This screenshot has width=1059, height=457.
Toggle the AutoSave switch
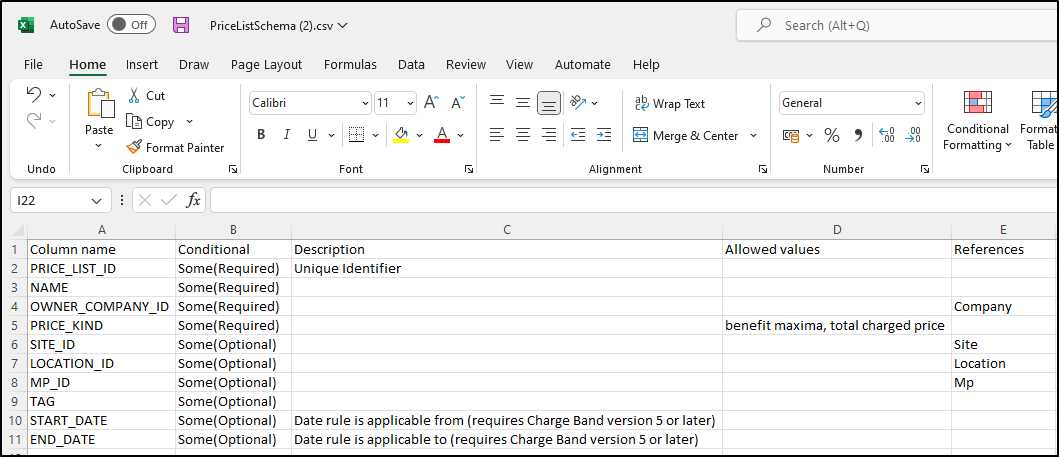(x=130, y=25)
